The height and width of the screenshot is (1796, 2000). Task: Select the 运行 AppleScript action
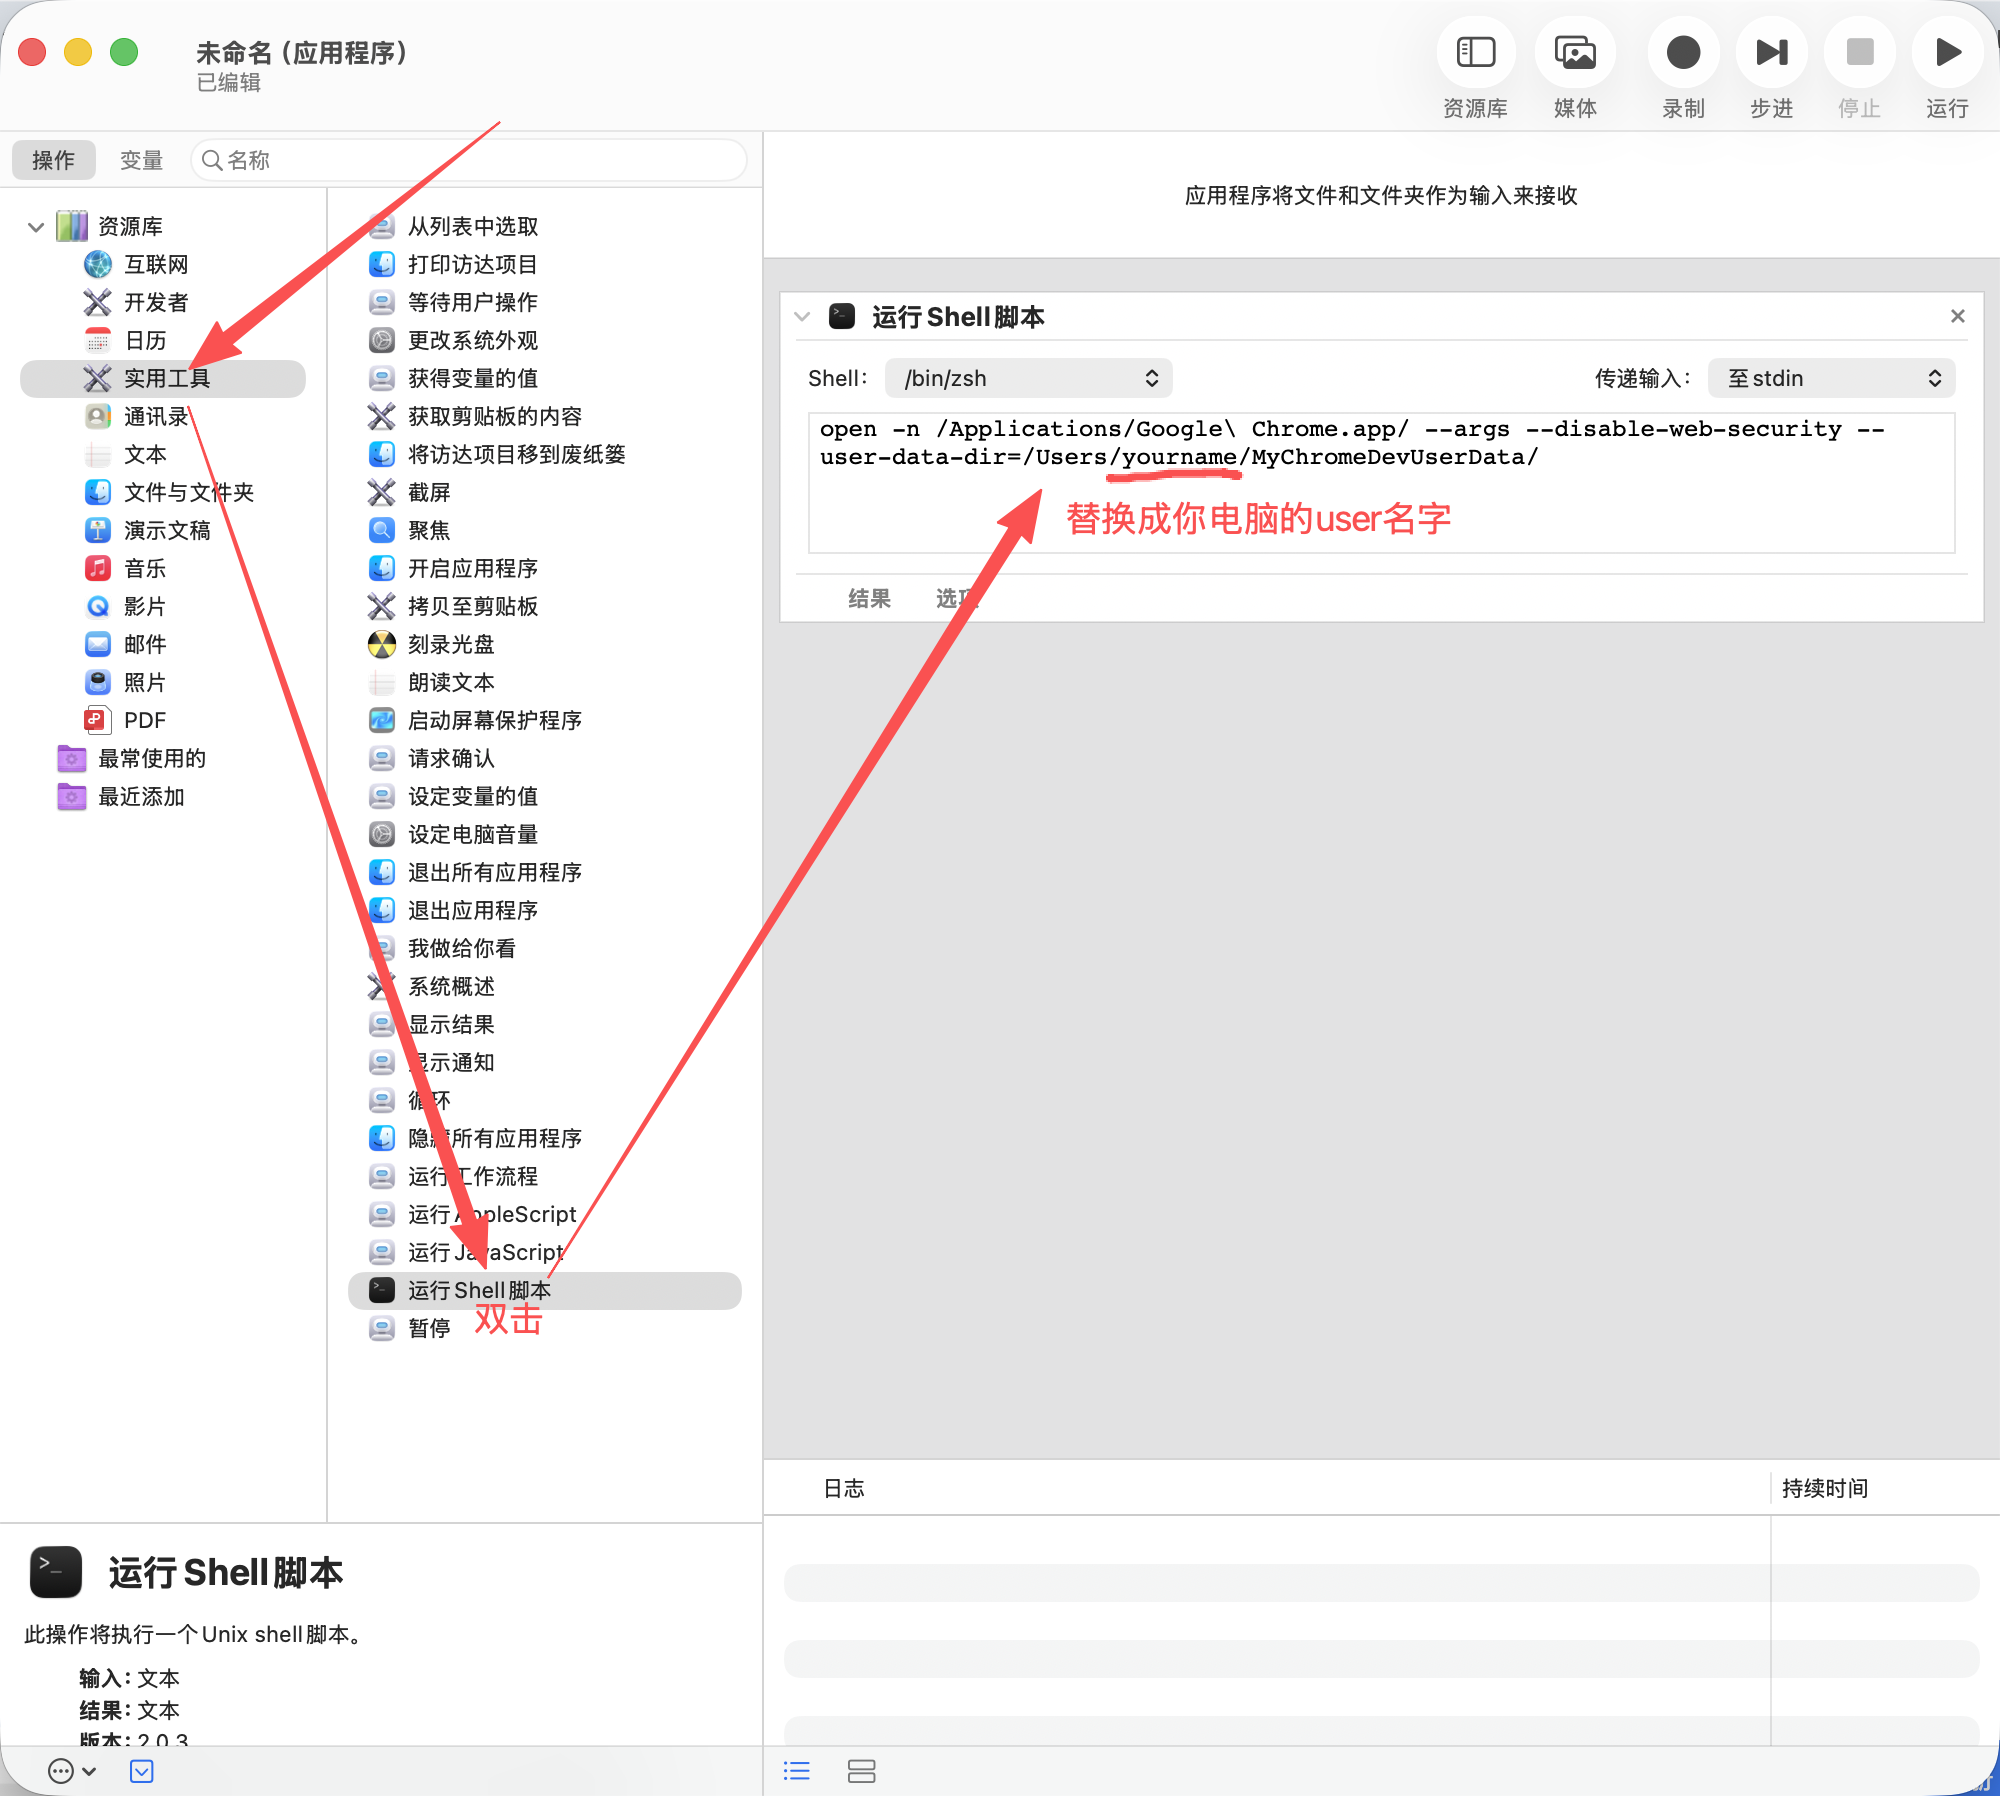(x=491, y=1214)
